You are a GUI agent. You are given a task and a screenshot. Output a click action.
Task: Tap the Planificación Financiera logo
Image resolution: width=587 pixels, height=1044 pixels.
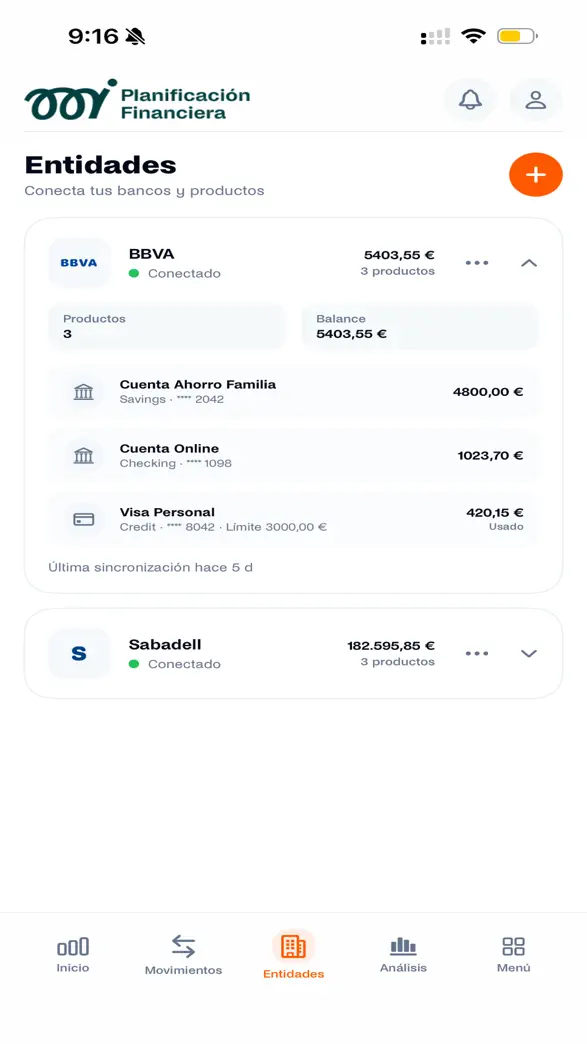(x=137, y=100)
